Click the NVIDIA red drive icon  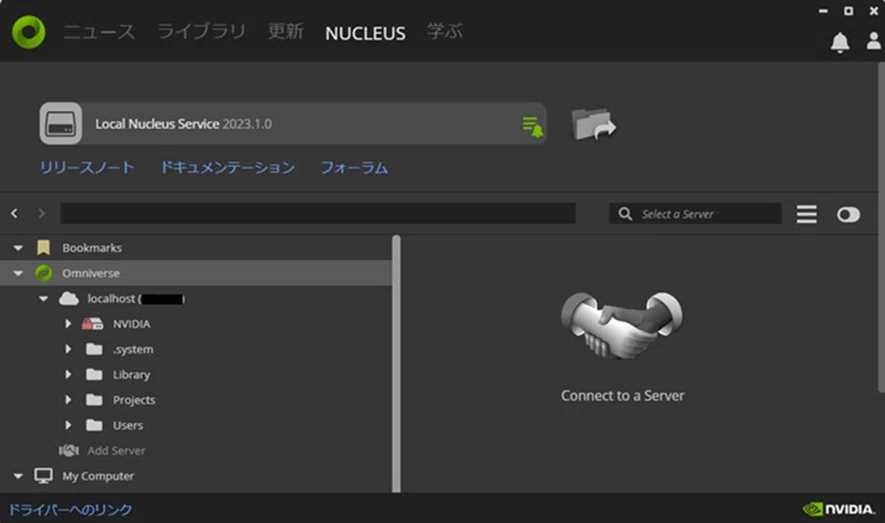point(93,324)
